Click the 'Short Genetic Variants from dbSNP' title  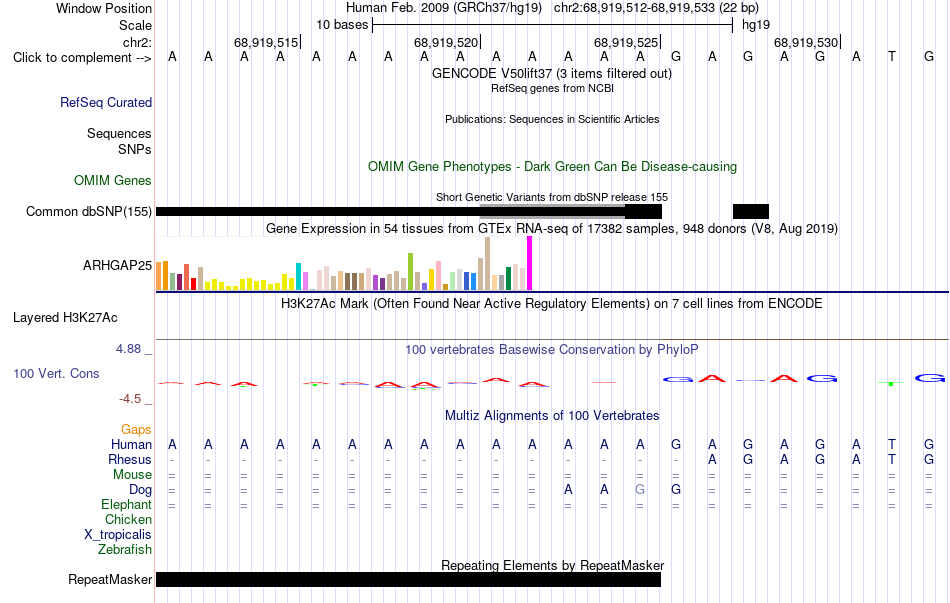pyautogui.click(x=552, y=198)
